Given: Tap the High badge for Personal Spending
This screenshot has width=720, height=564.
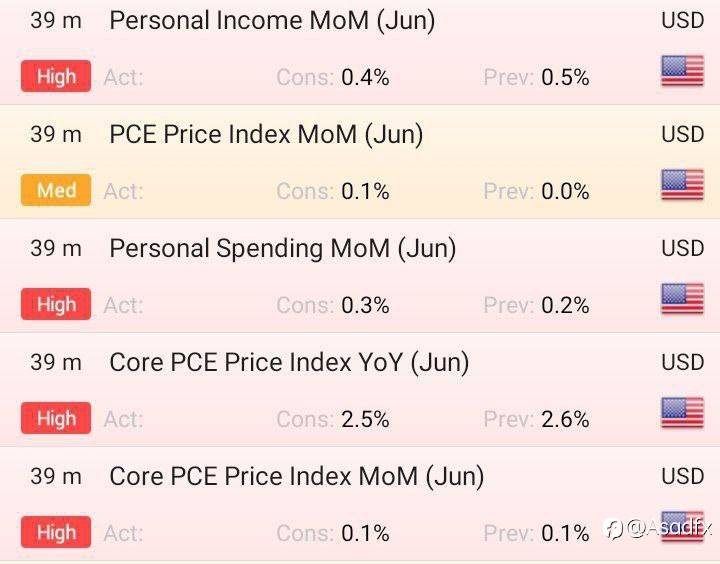Looking at the screenshot, I should tap(56, 304).
